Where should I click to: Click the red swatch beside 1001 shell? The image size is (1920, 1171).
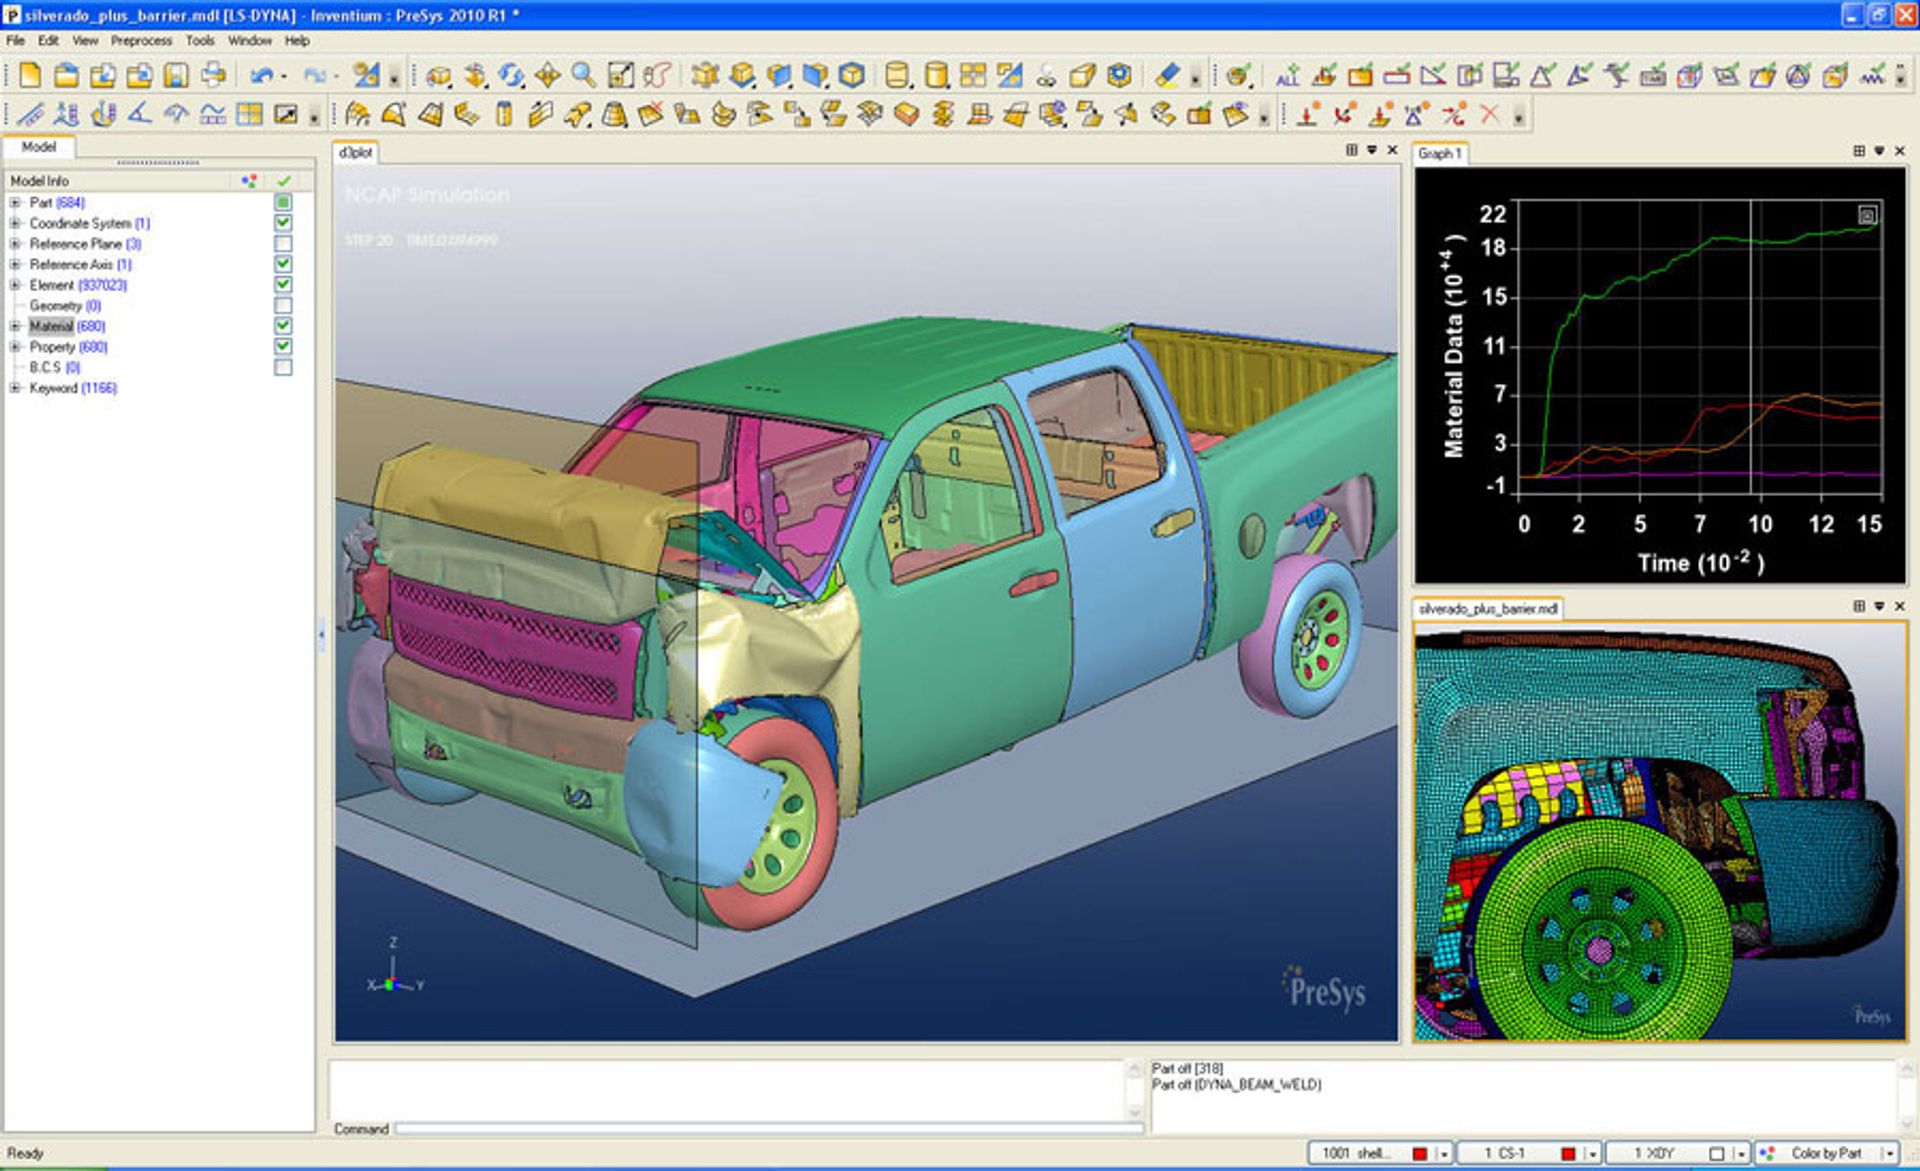tap(1419, 1153)
